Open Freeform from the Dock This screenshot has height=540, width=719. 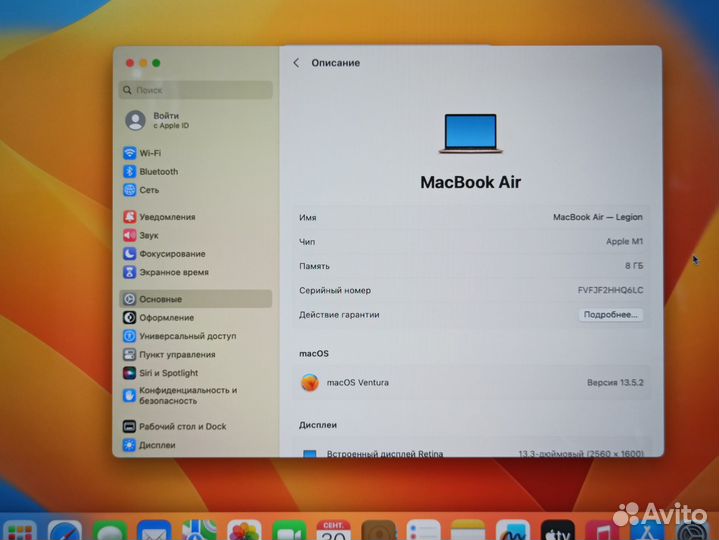[x=513, y=530]
